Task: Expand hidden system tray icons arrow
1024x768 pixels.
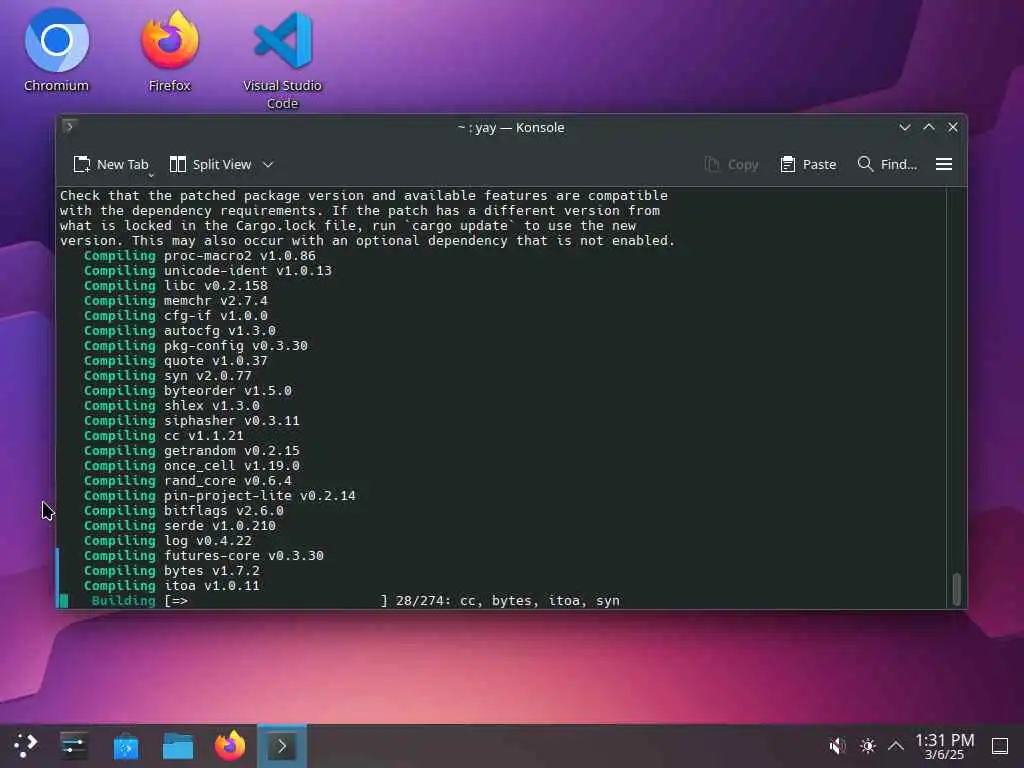Action: point(896,746)
